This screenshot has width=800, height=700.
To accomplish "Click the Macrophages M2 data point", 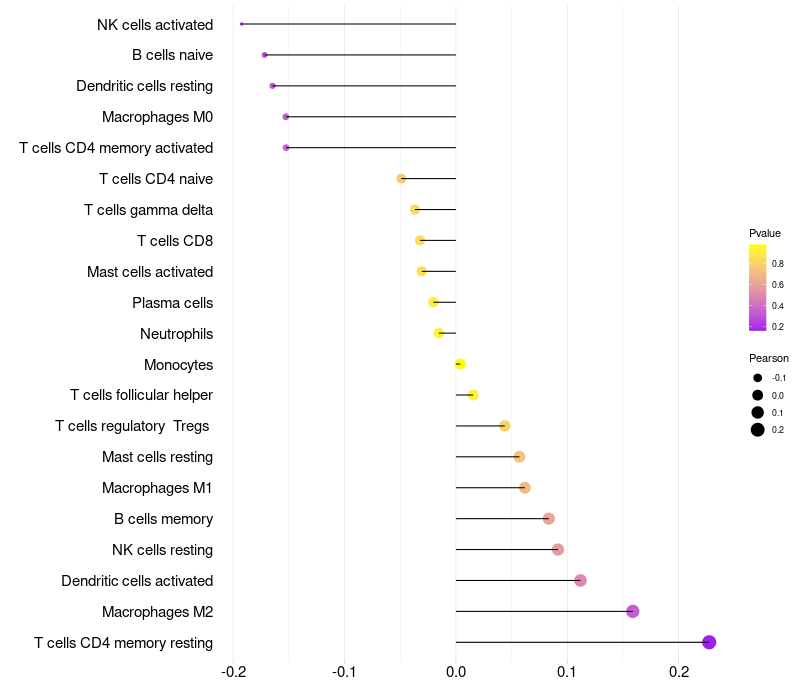I will click(632, 611).
